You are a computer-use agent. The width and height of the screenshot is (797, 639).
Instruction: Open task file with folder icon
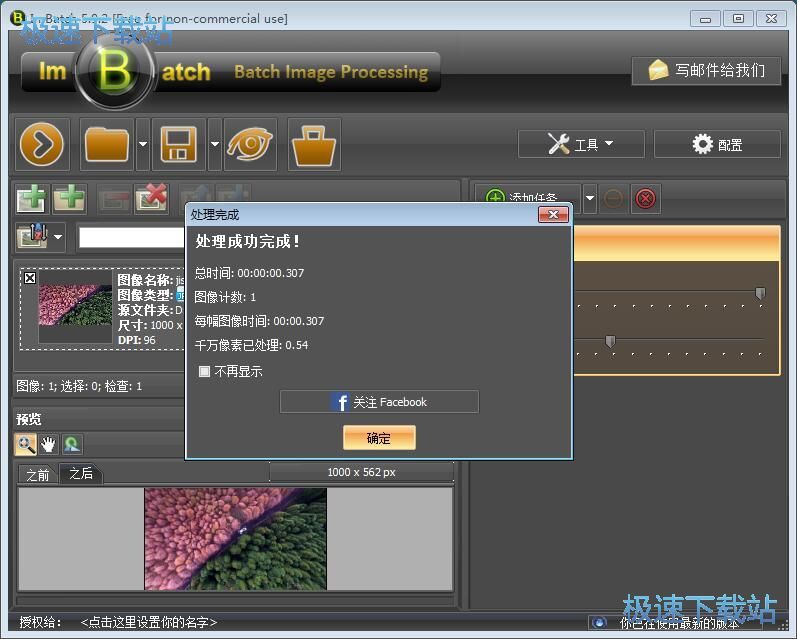[107, 144]
